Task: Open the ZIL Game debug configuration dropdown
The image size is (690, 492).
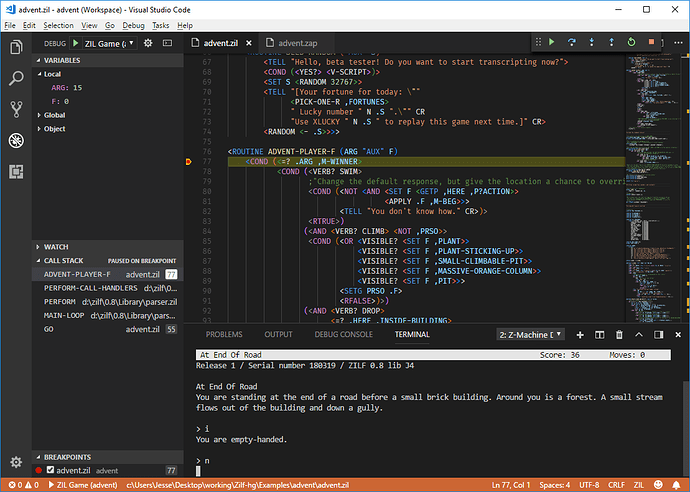Action: (110, 43)
